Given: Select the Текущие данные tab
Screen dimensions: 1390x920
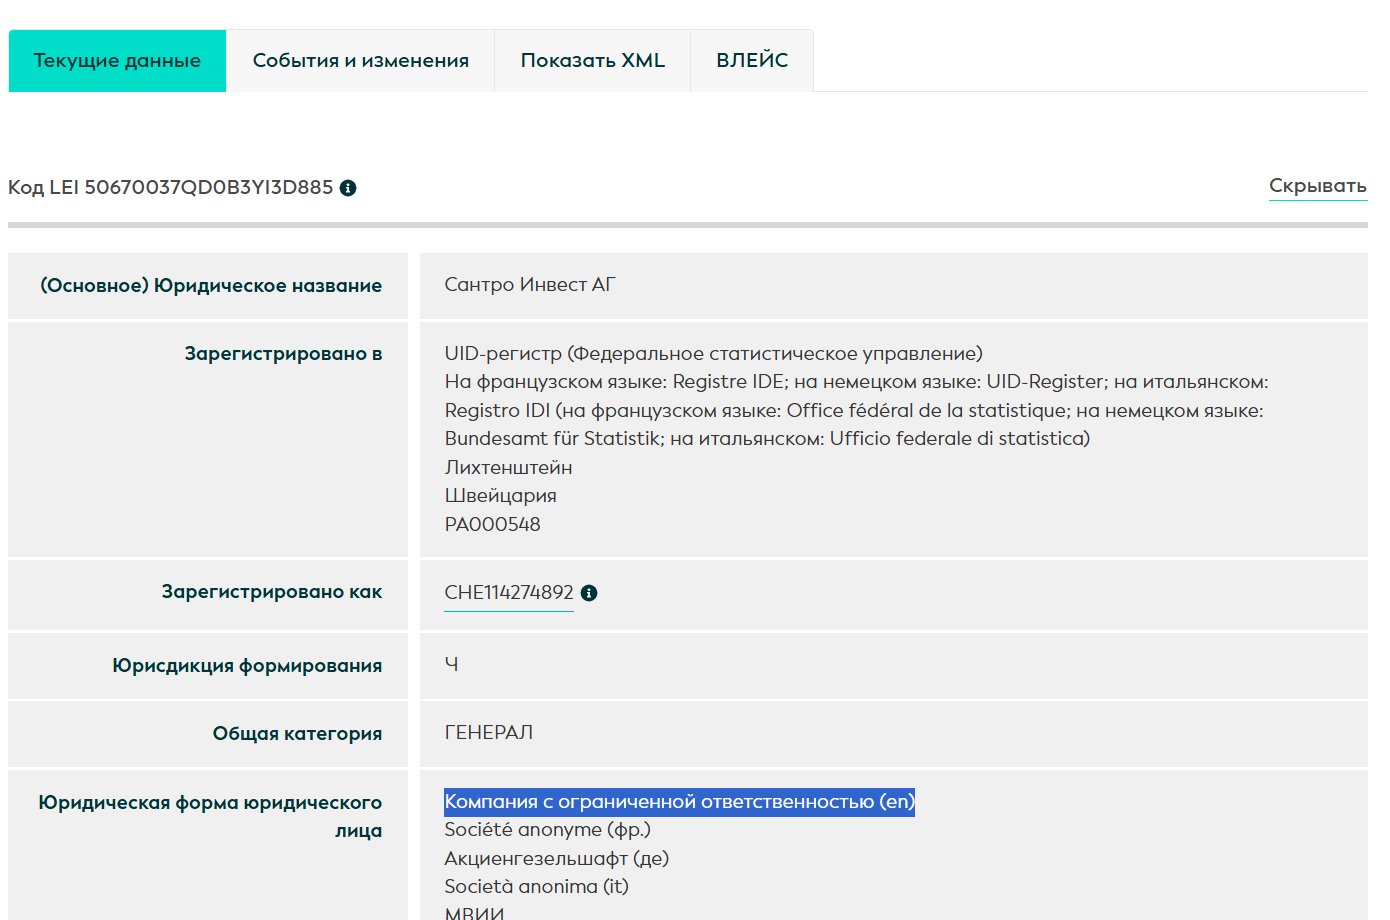Looking at the screenshot, I should tap(117, 61).
